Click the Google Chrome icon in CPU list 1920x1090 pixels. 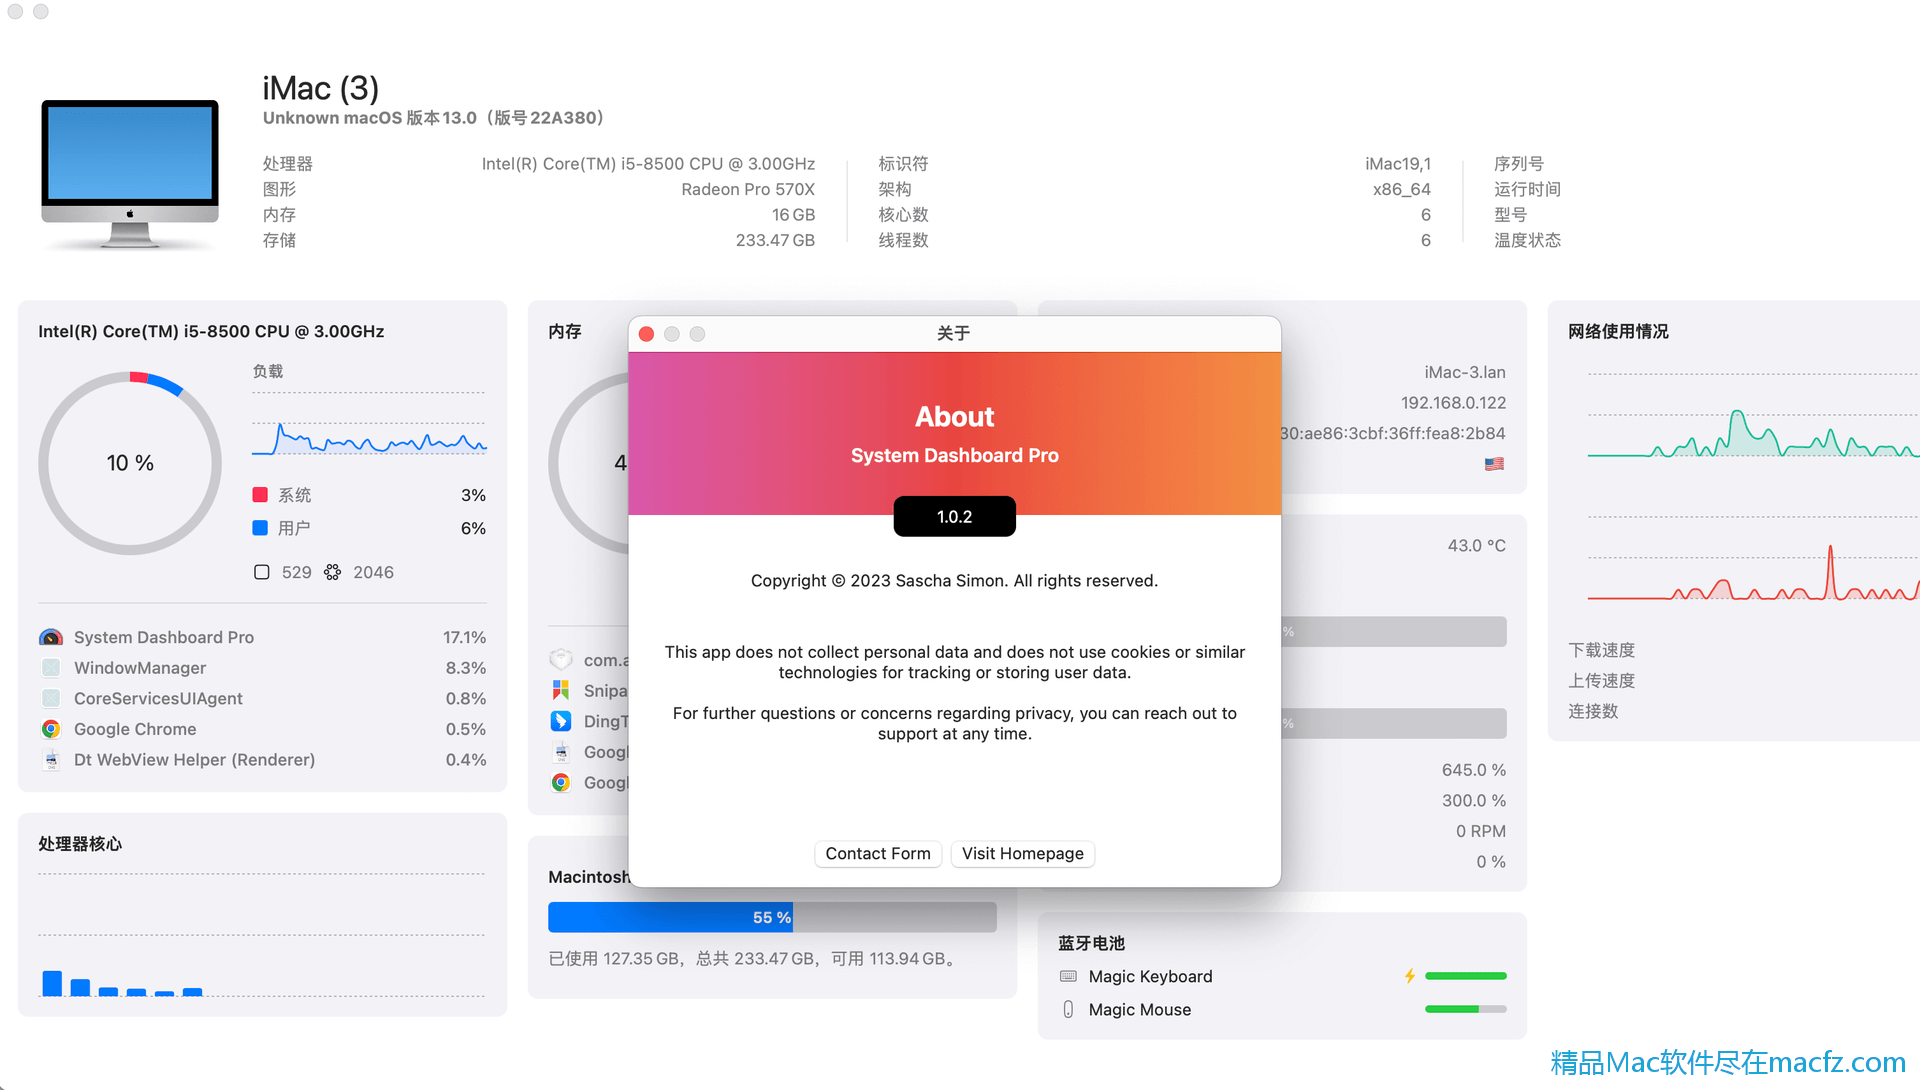(51, 729)
